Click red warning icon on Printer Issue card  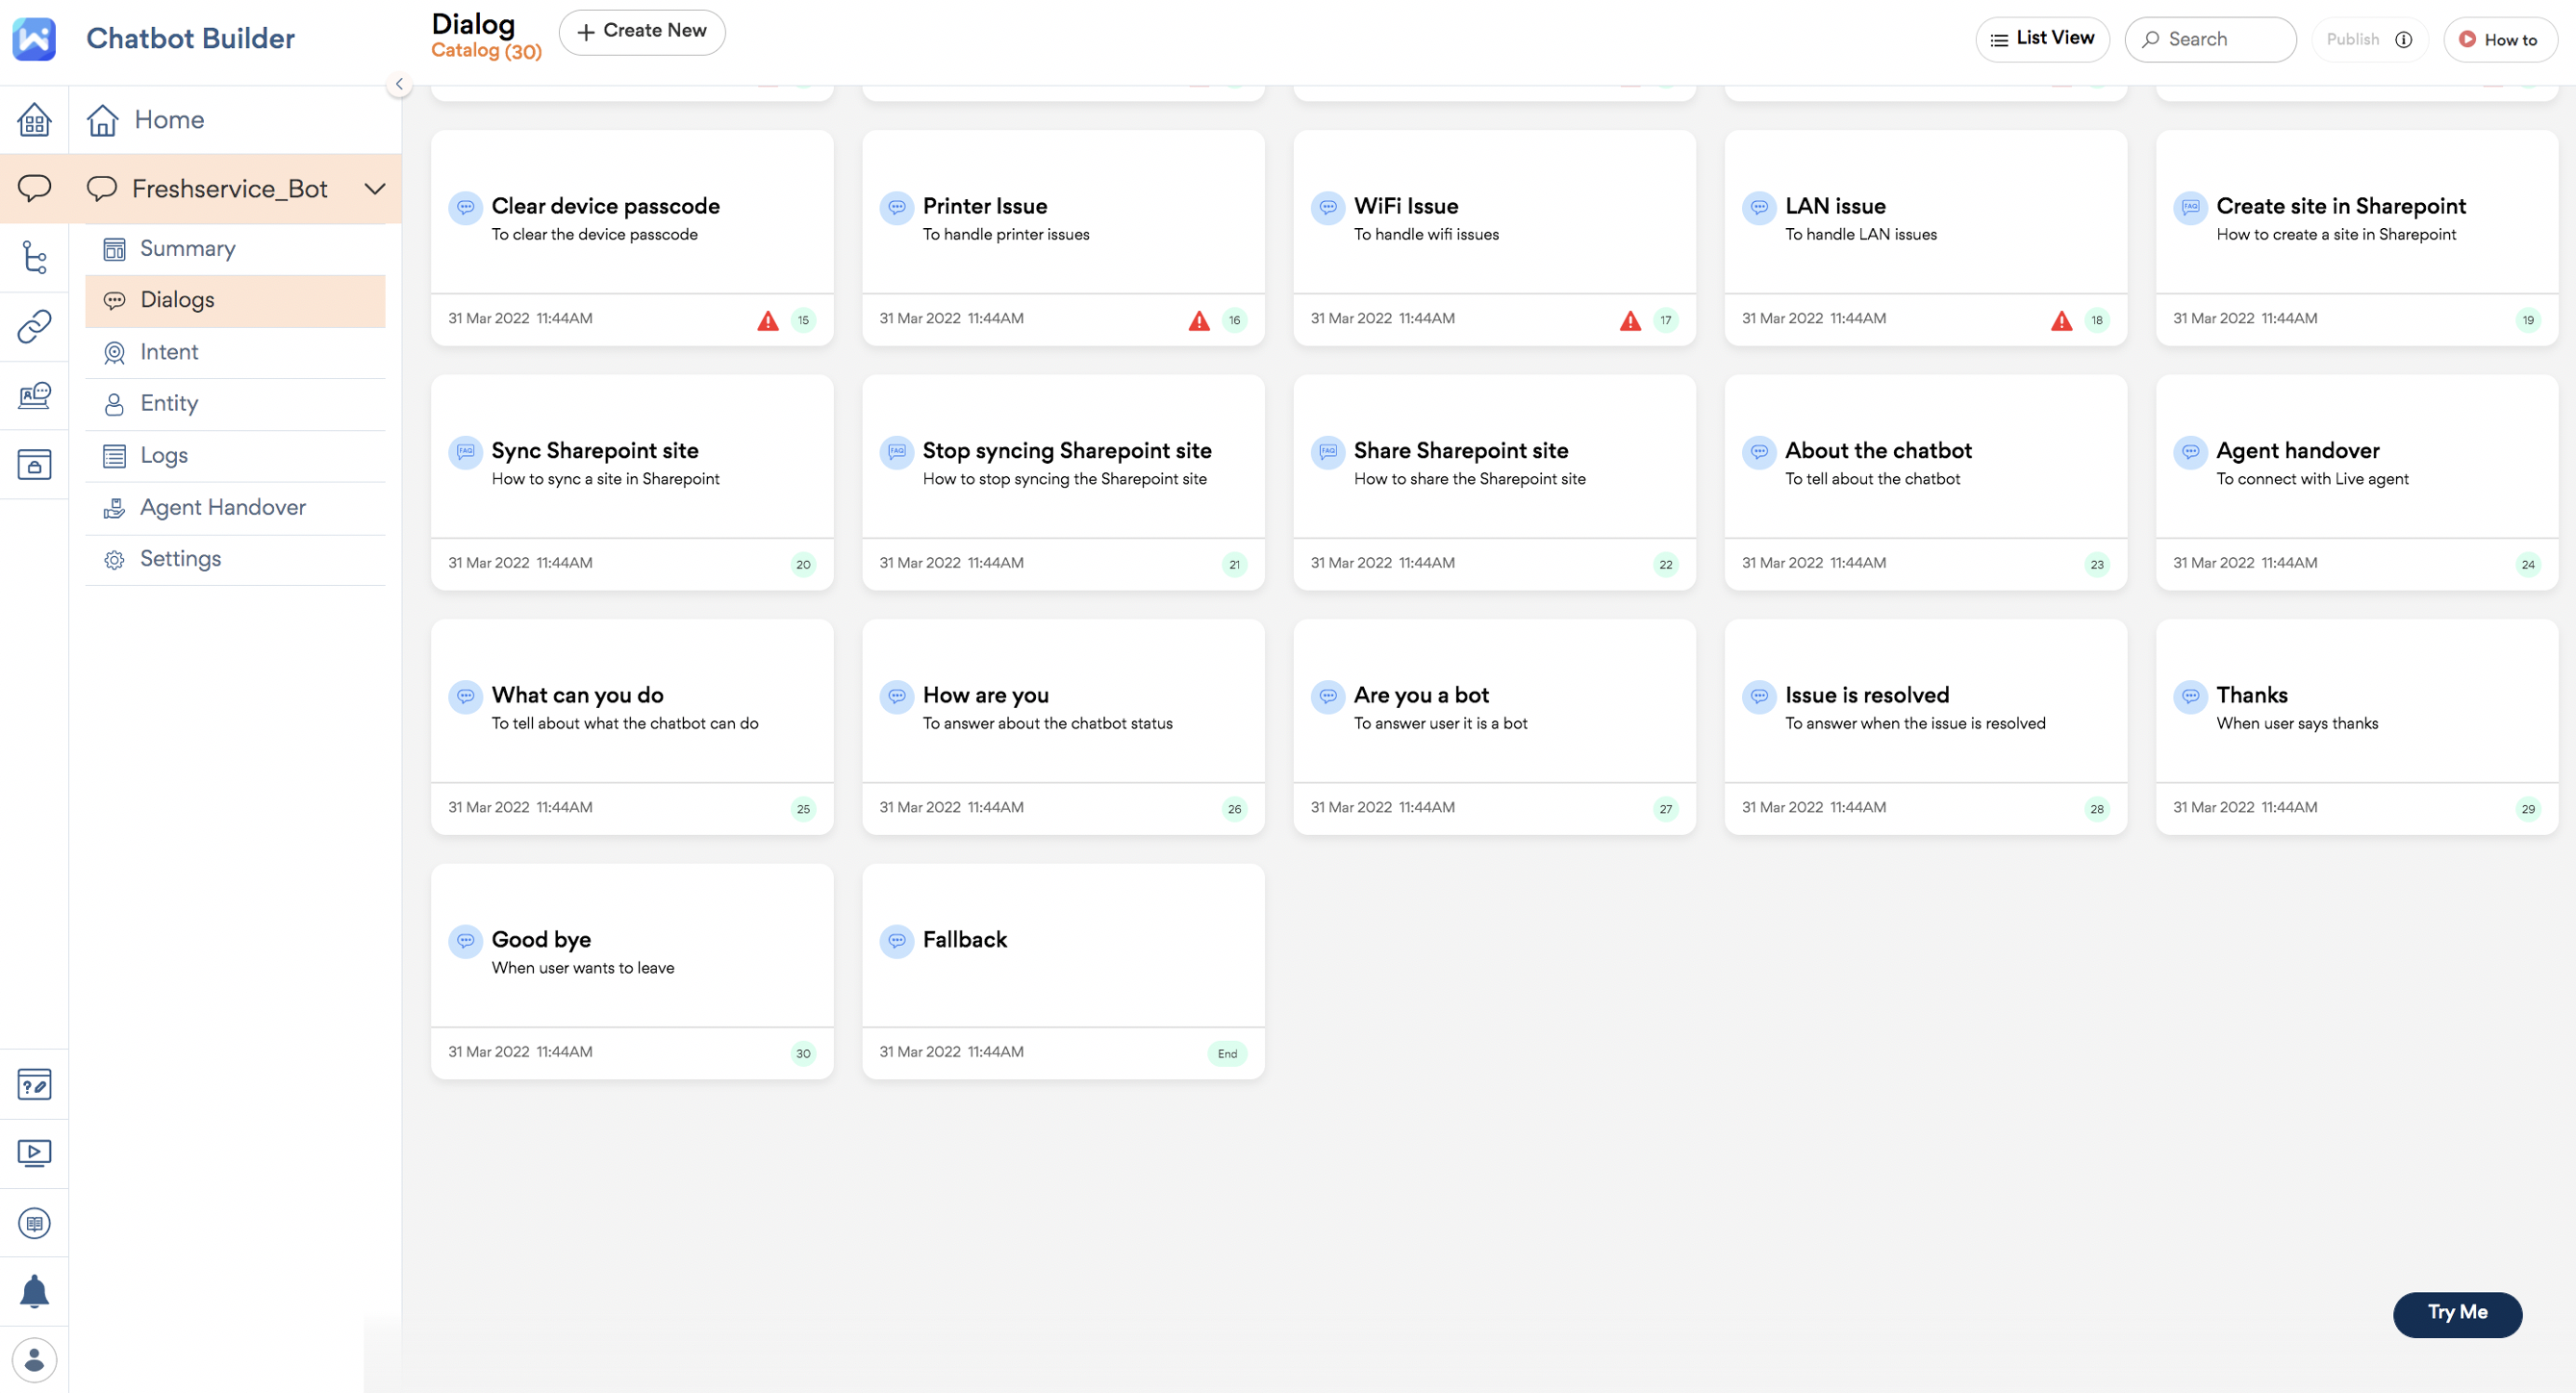click(x=1198, y=320)
